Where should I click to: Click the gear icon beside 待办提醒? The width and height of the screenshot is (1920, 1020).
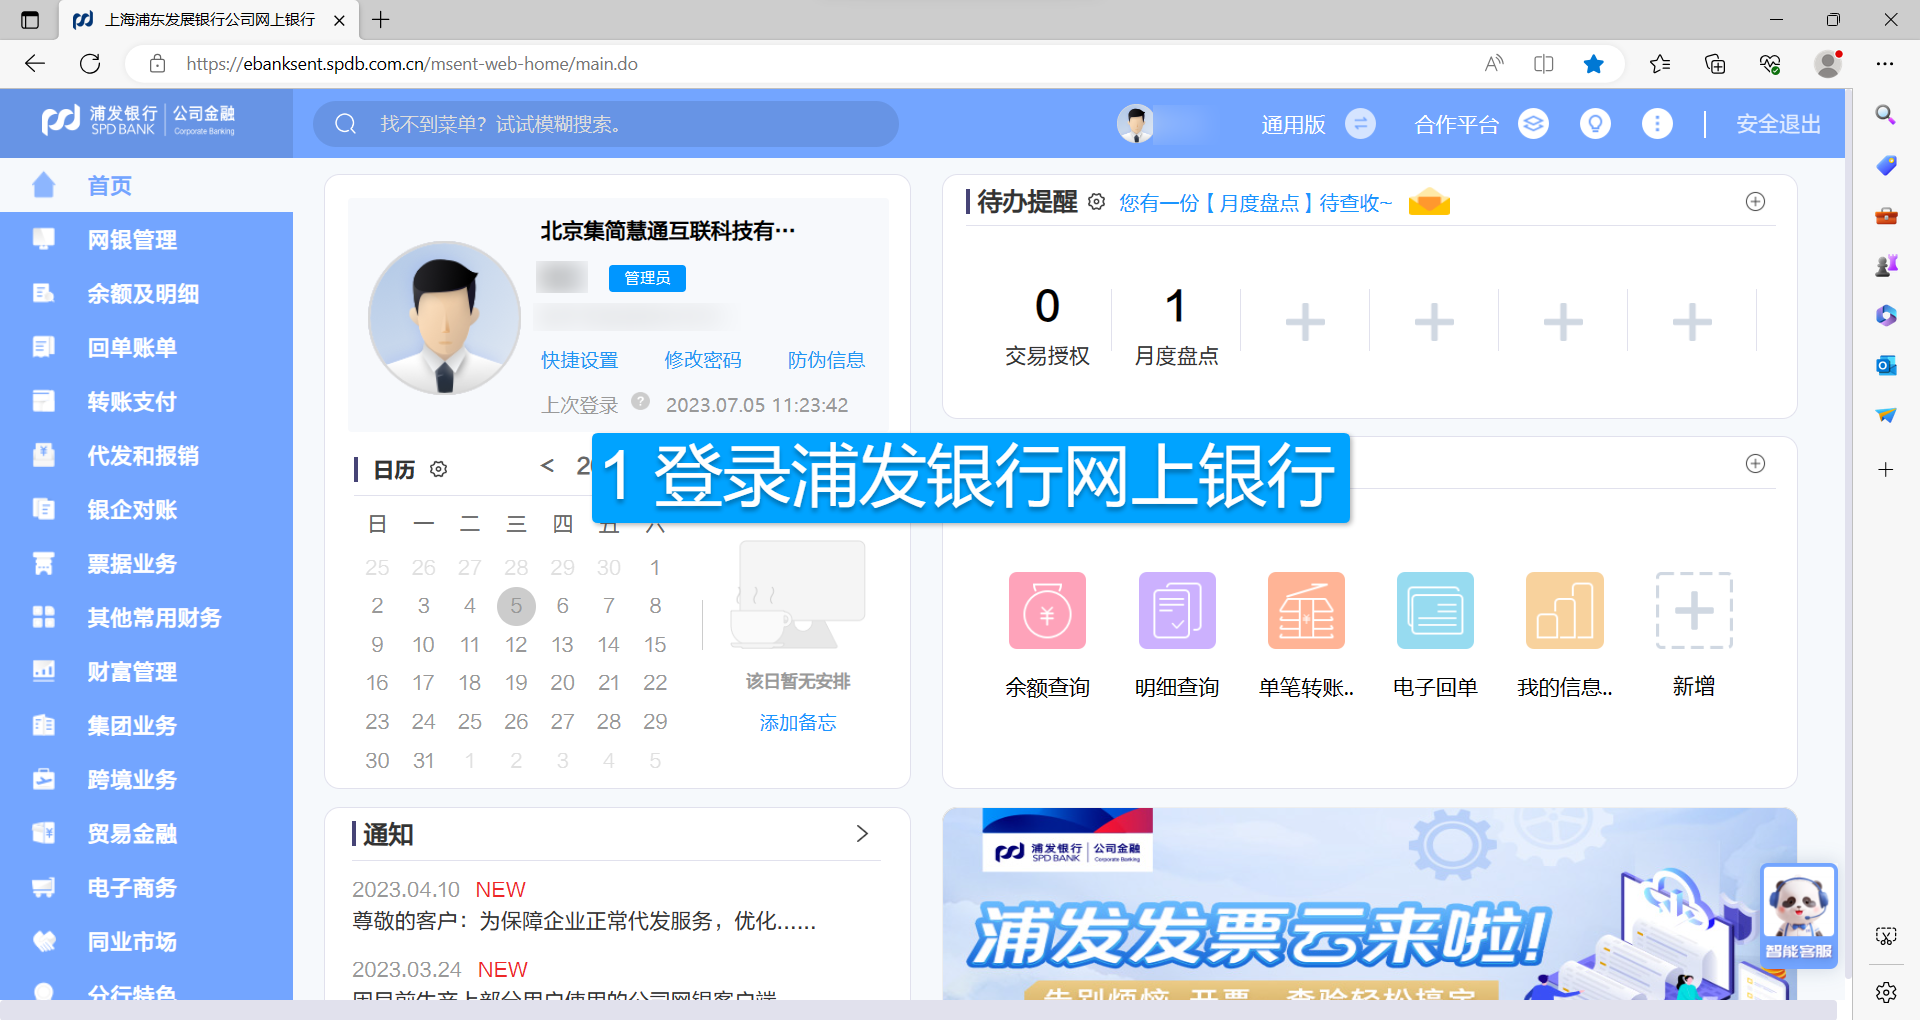[1097, 202]
